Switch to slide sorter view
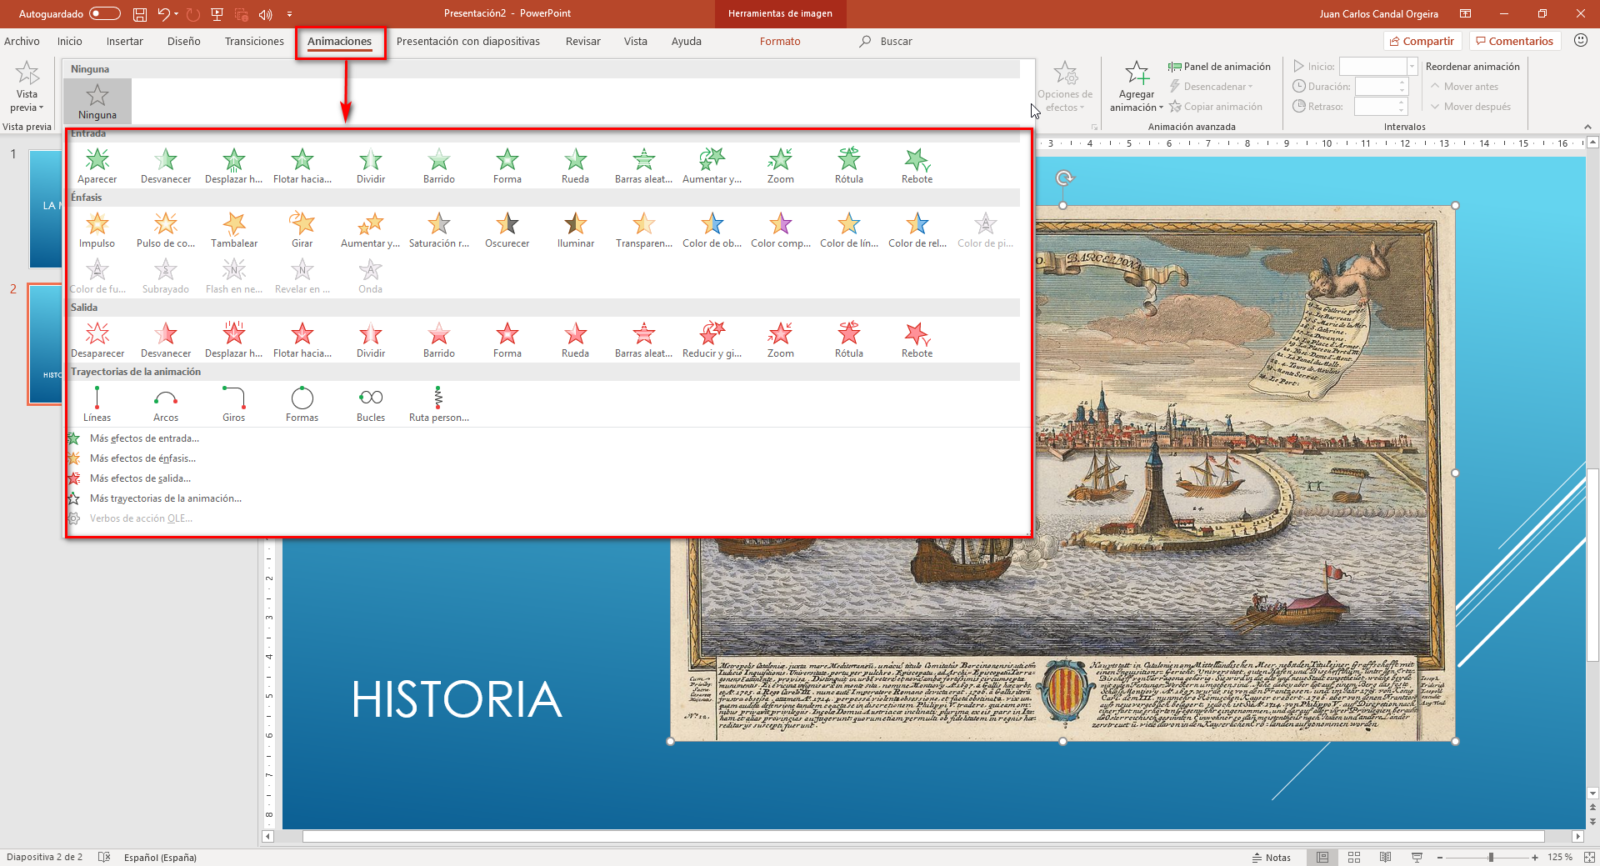The image size is (1600, 866). click(x=1354, y=857)
